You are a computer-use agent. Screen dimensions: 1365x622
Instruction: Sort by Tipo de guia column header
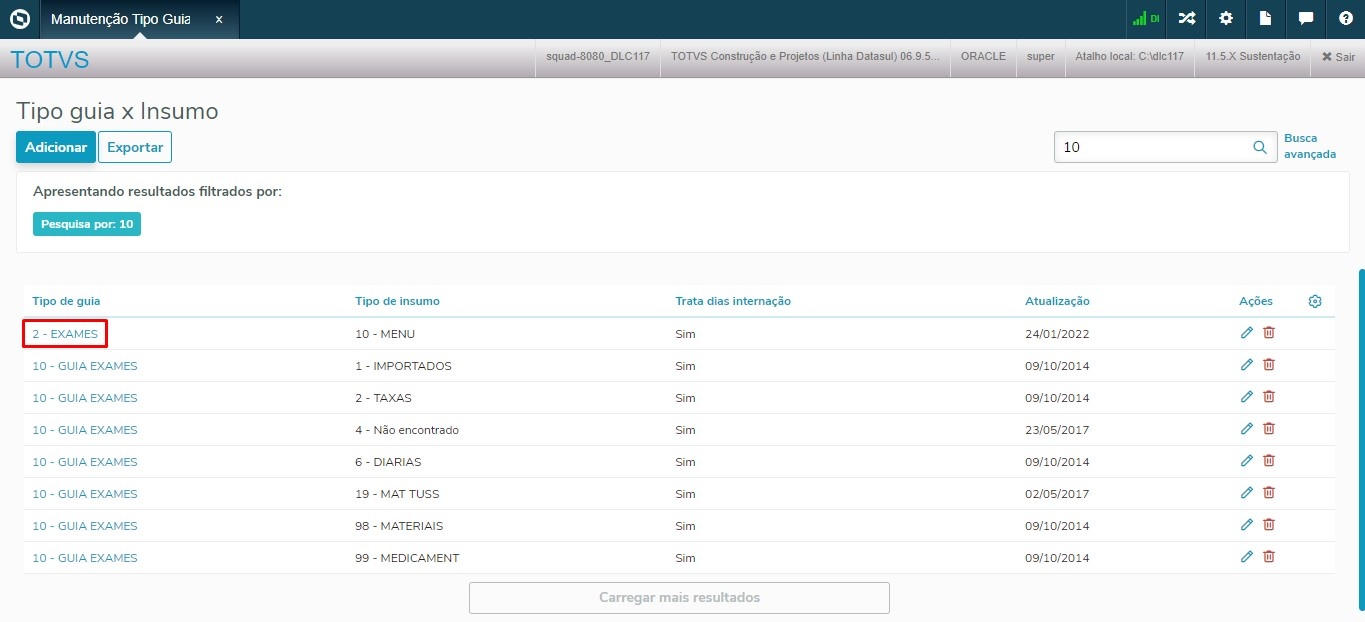tap(66, 301)
